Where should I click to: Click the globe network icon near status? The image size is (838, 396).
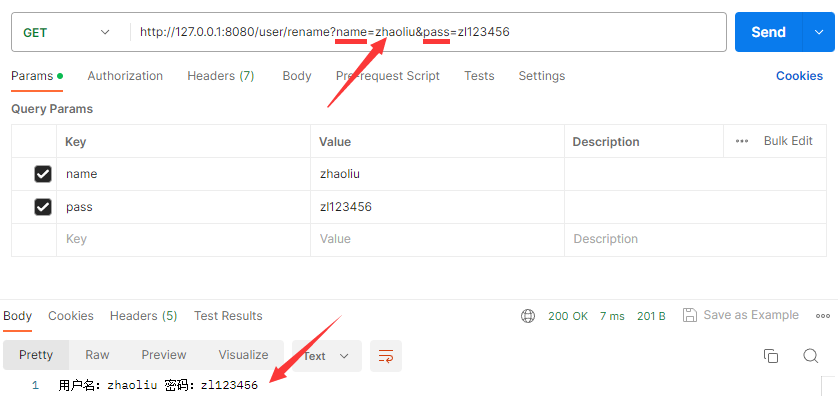point(527,316)
